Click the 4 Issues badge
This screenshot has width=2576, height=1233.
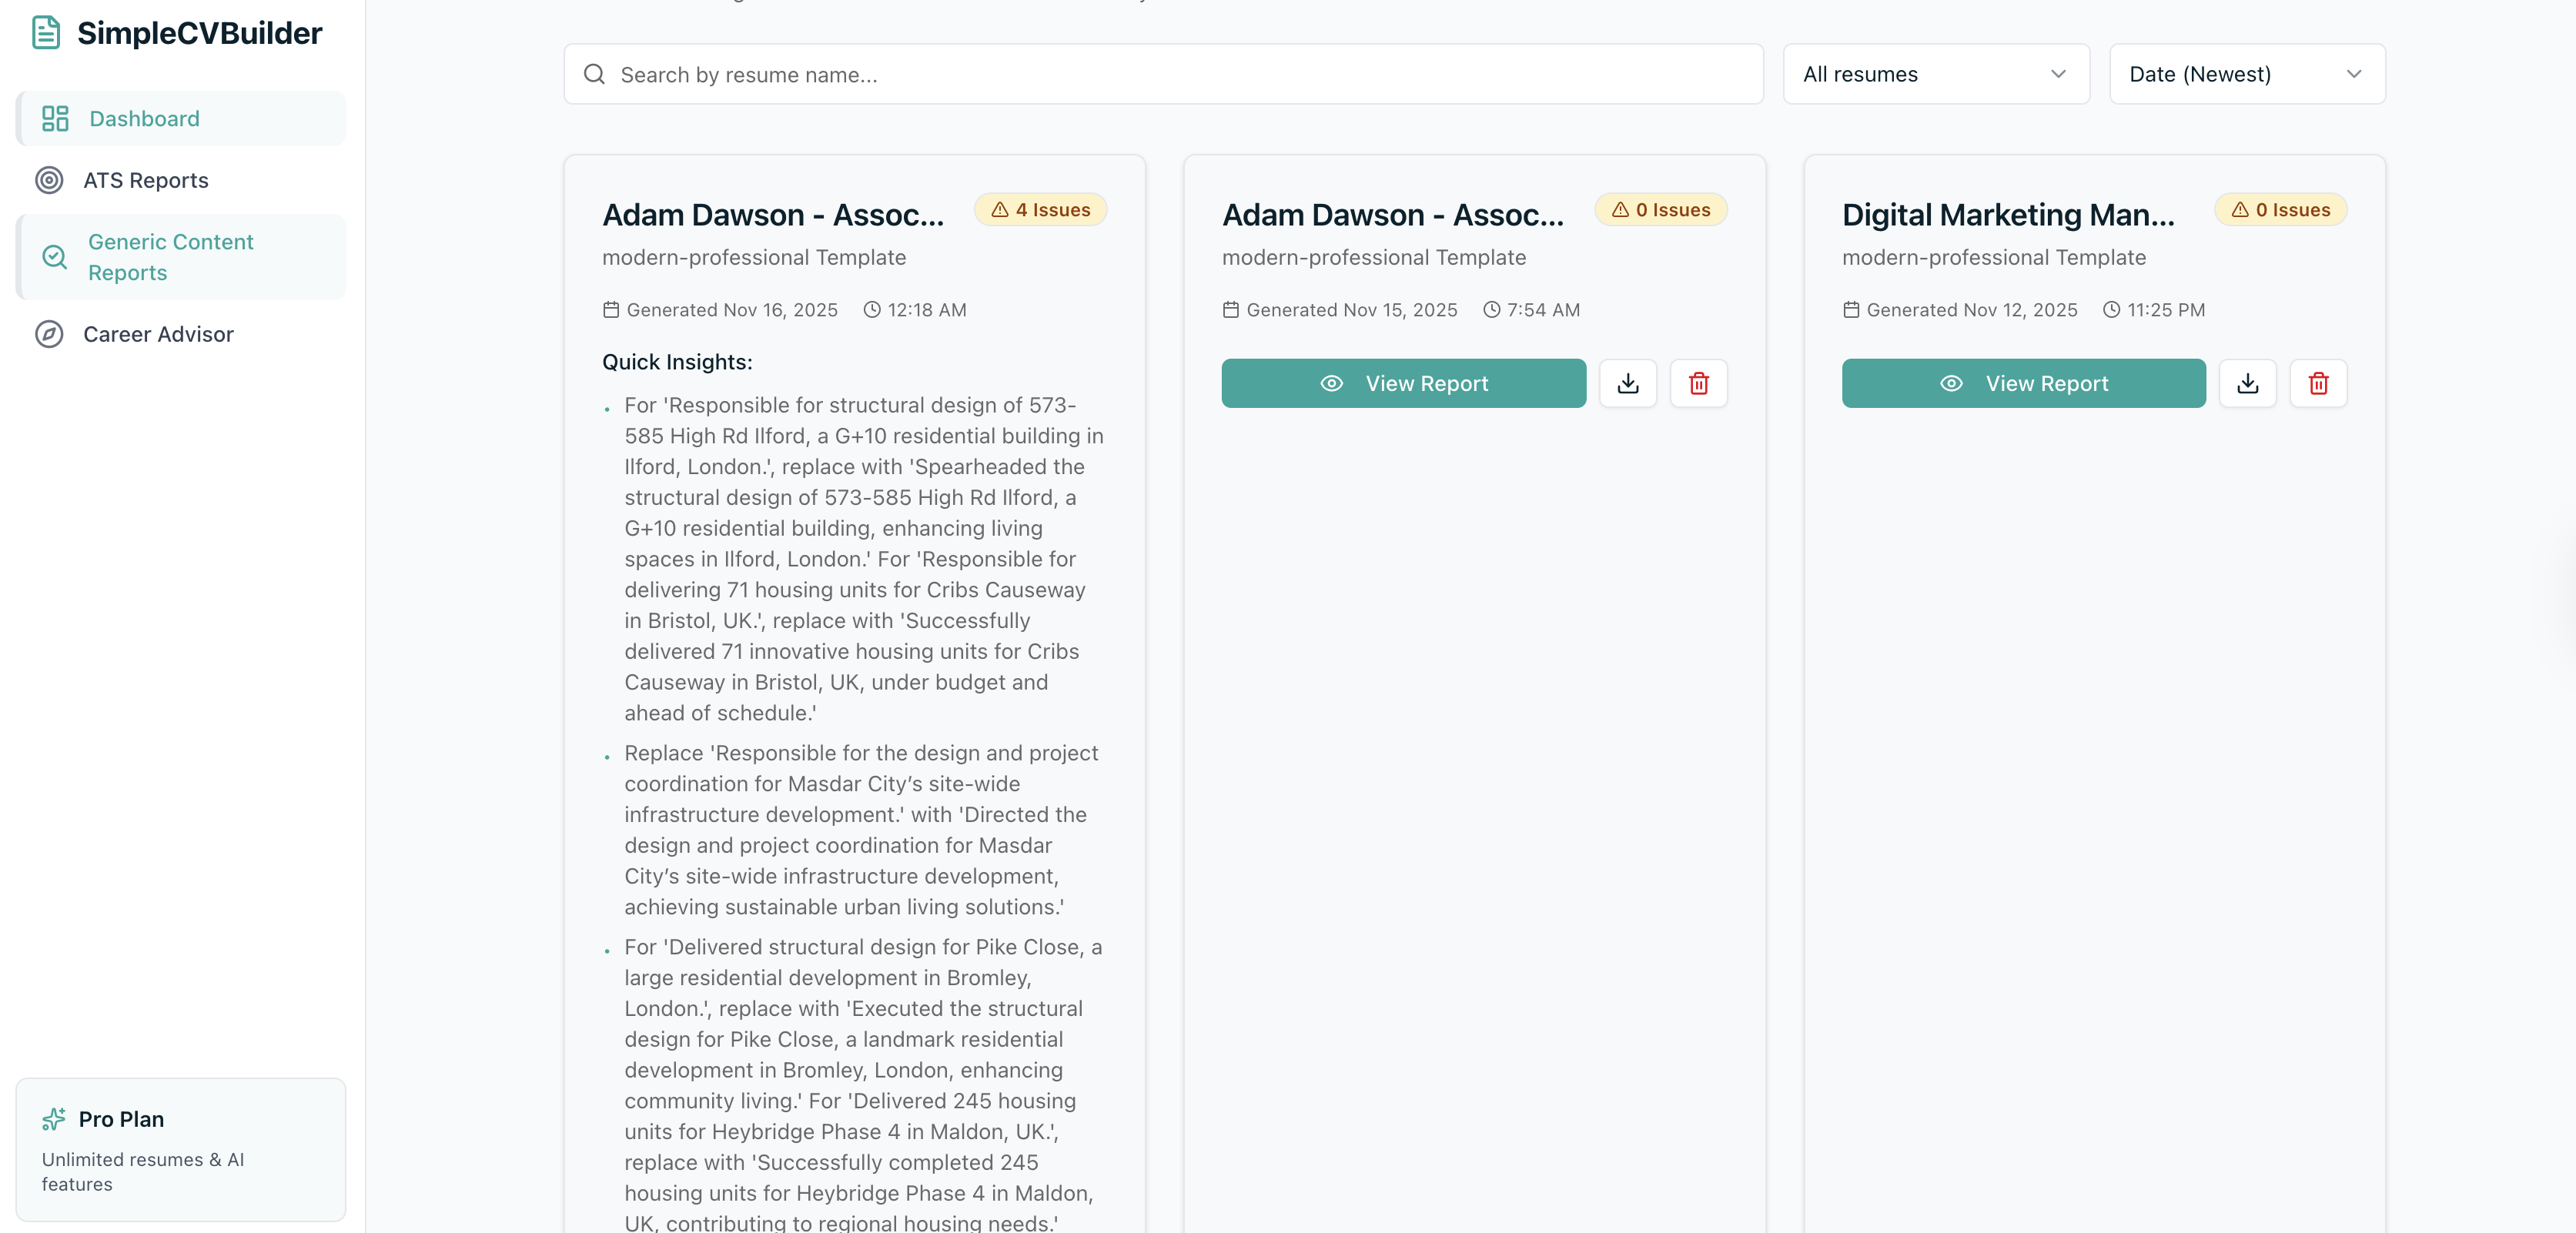click(x=1040, y=210)
